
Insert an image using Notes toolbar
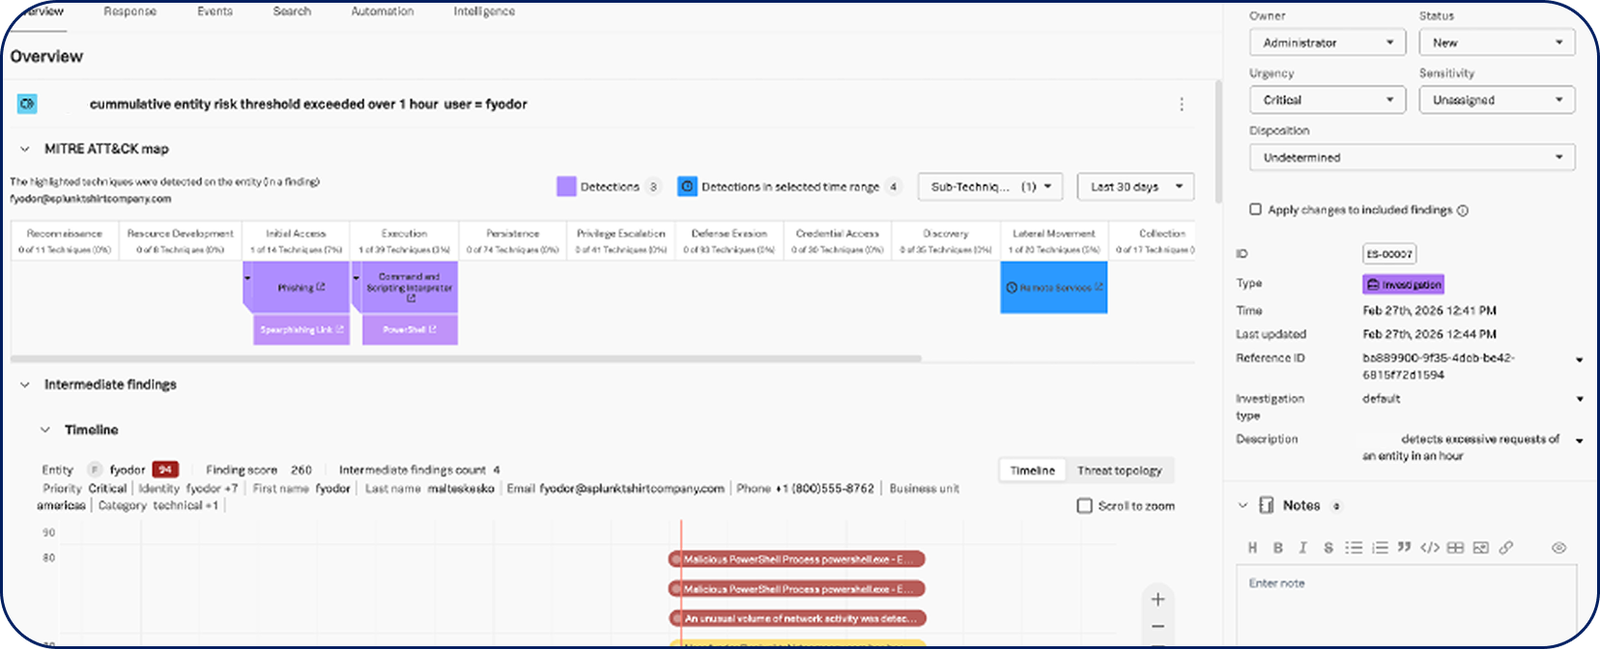click(1481, 548)
